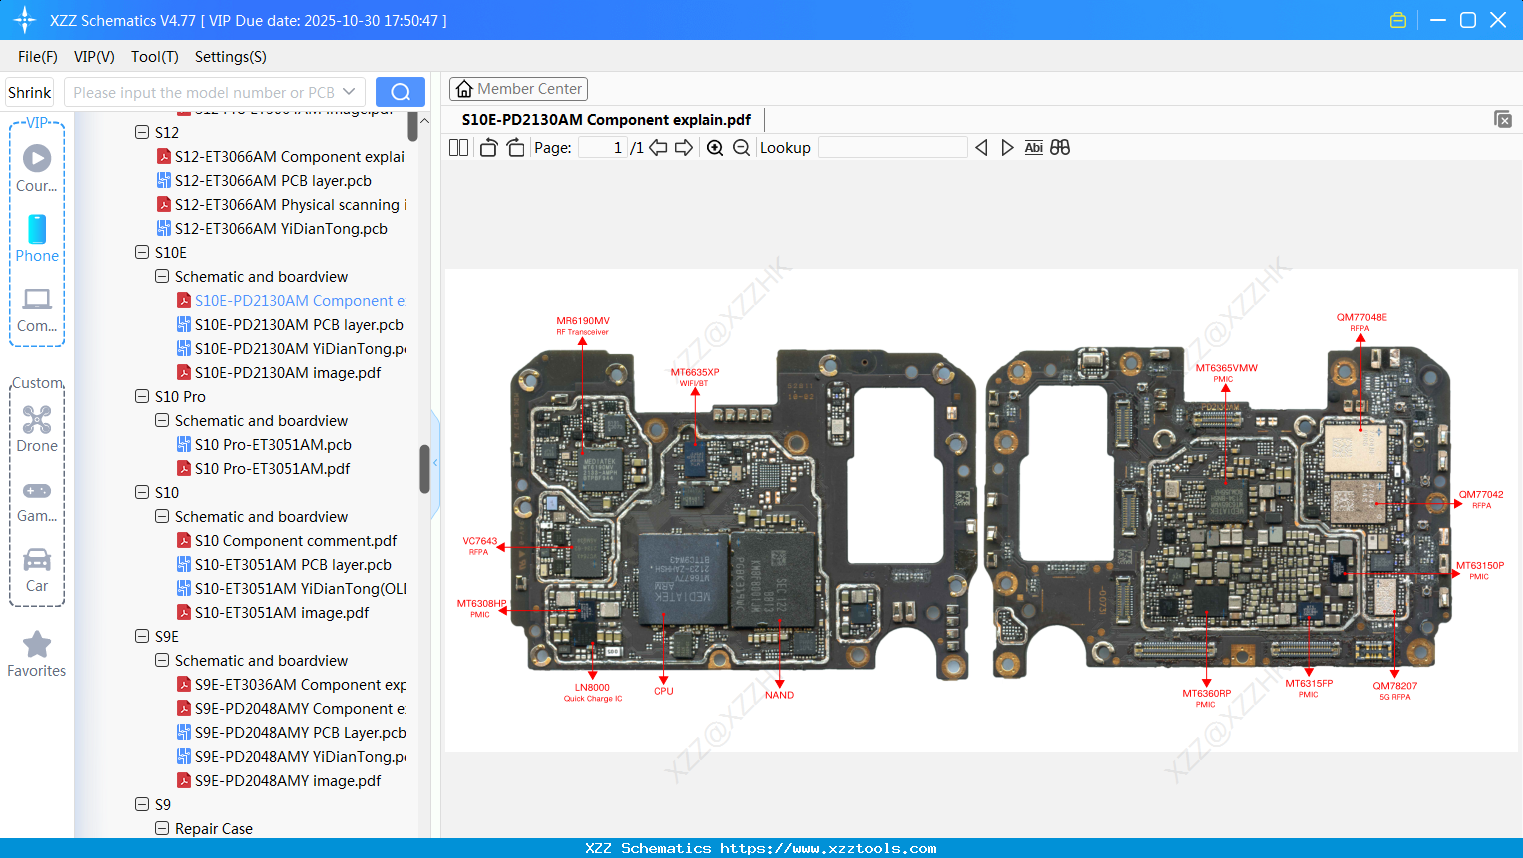Image resolution: width=1523 pixels, height=858 pixels.
Task: Open S10 Pro-ET3051AM.pcb
Action: pos(273,444)
